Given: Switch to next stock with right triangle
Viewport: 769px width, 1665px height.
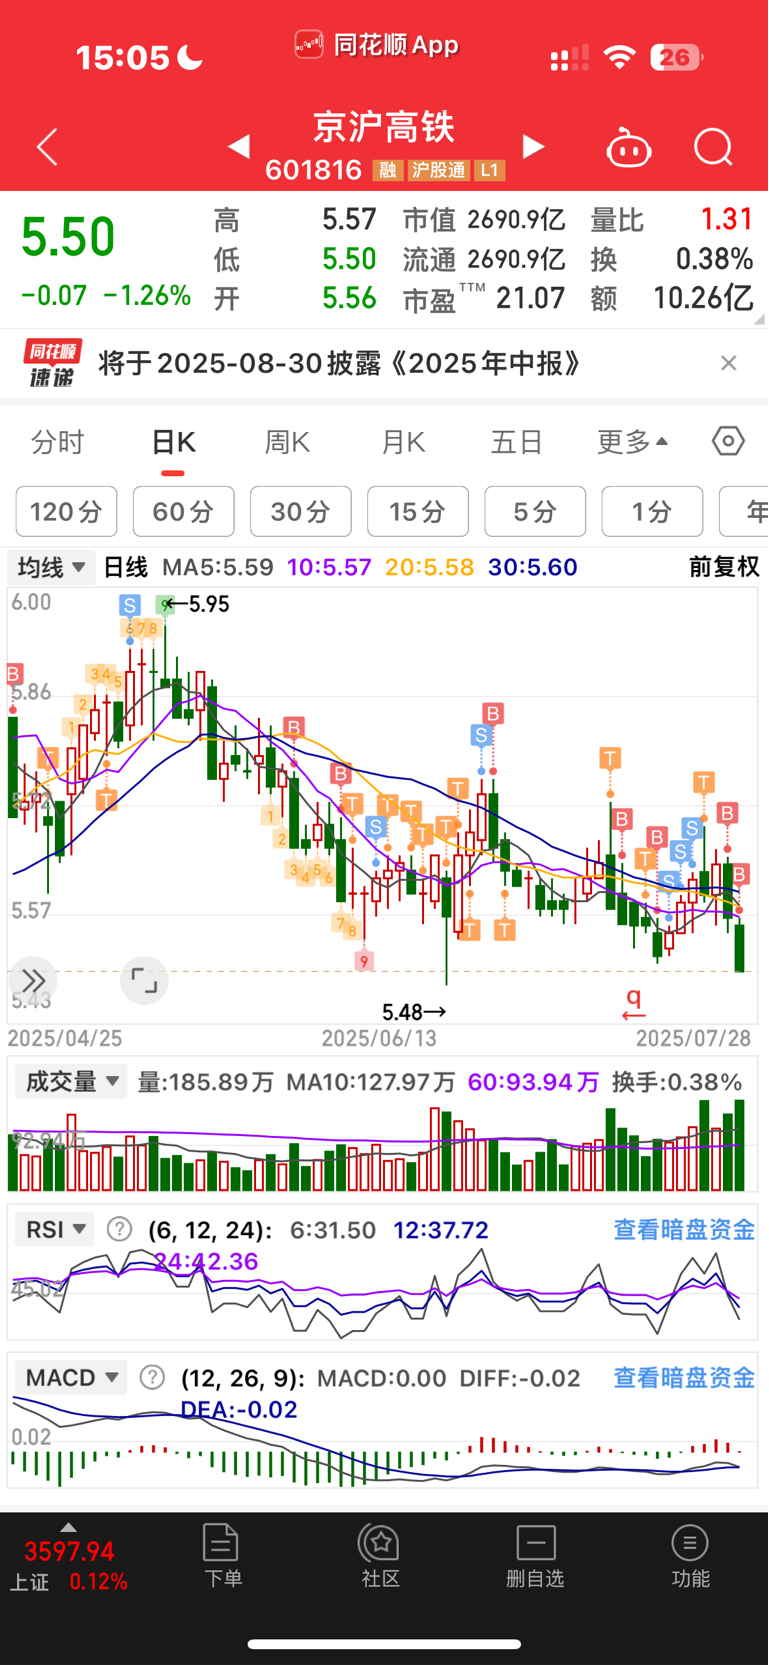Looking at the screenshot, I should pos(534,147).
